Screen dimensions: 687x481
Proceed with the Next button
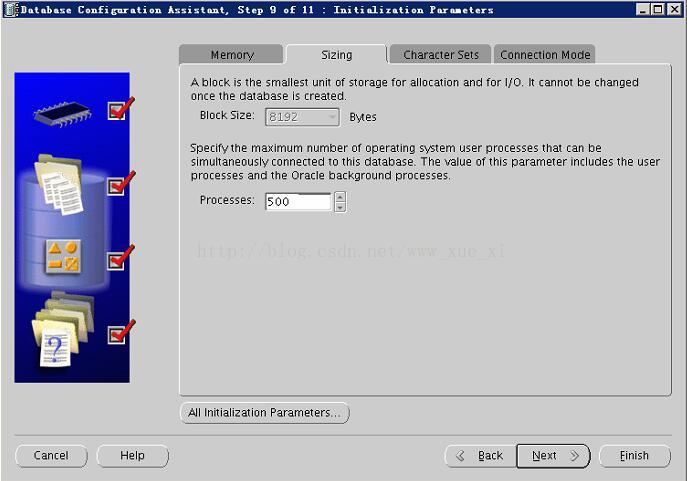pyautogui.click(x=553, y=456)
